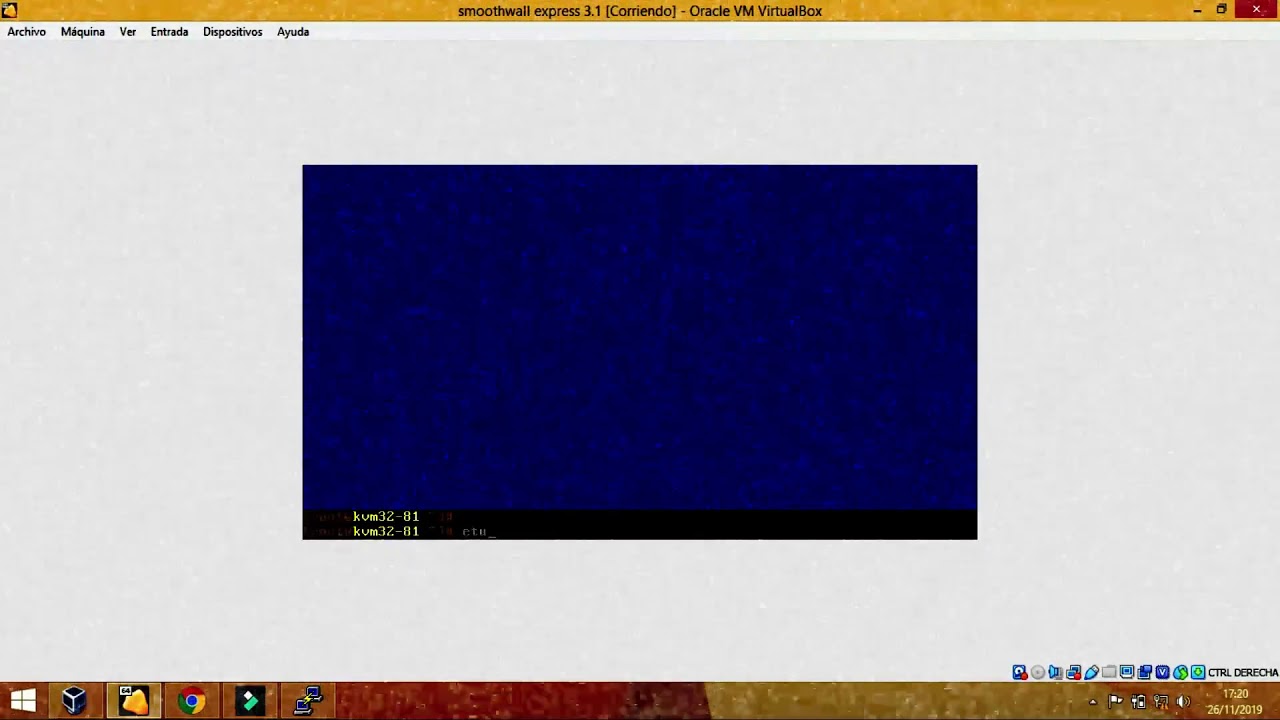Open Google Chrome from the taskbar
The image size is (1280, 720).
click(192, 701)
